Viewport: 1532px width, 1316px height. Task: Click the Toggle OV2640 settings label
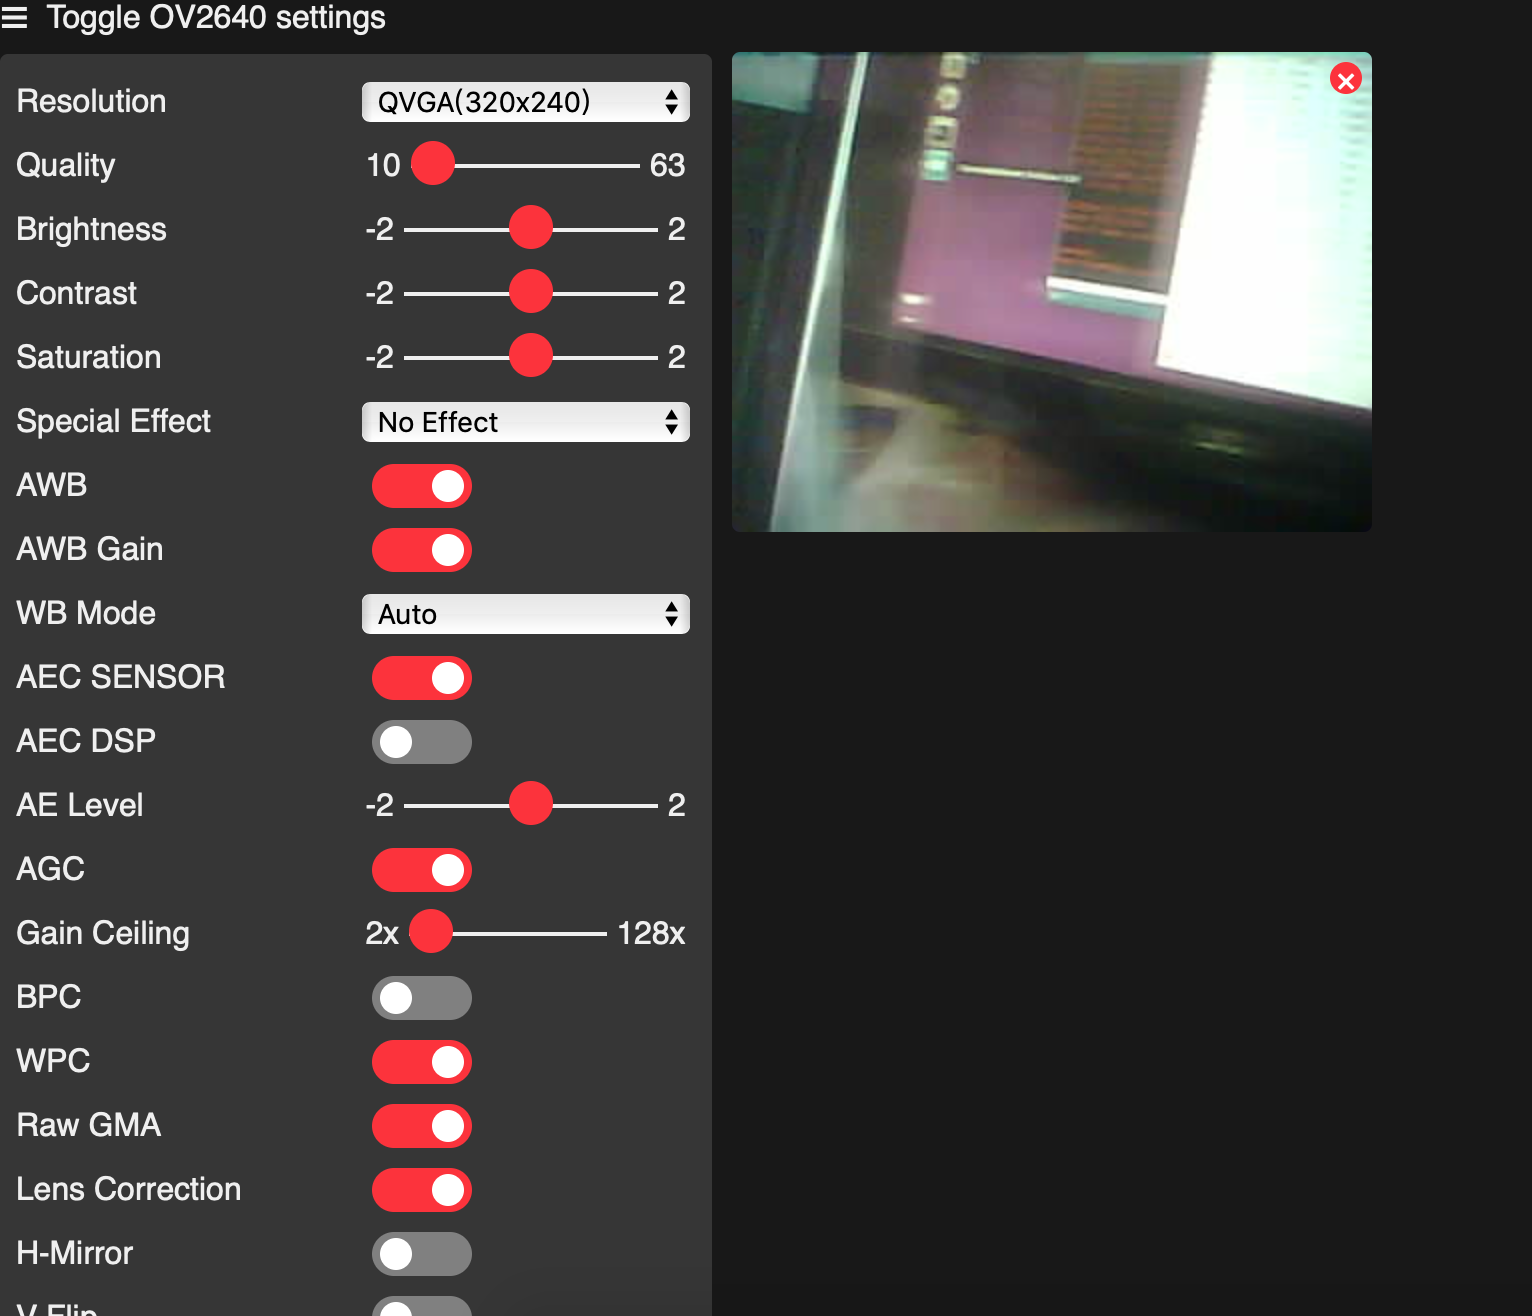tap(216, 18)
